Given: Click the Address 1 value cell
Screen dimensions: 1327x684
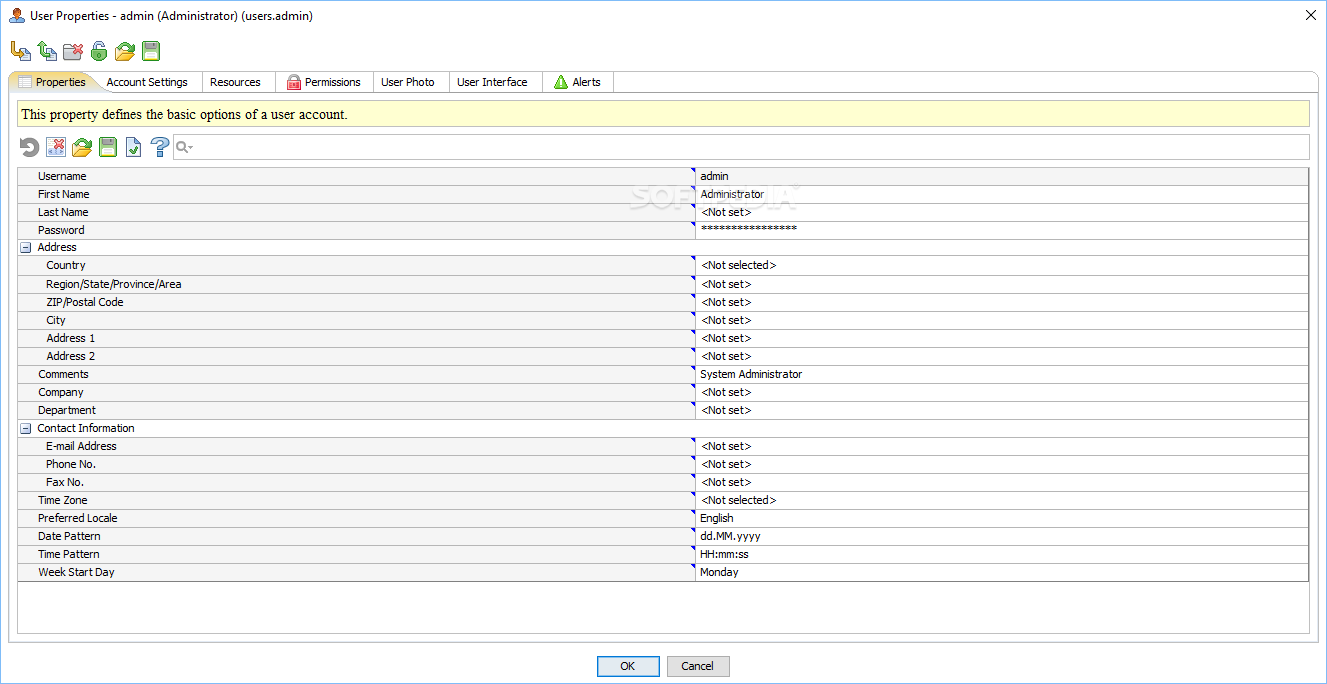Looking at the screenshot, I should click(1001, 338).
